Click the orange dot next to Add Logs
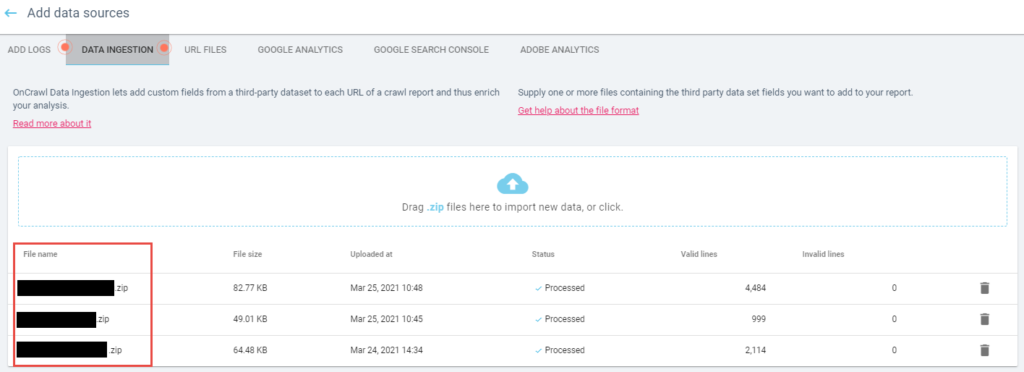The height and width of the screenshot is (372, 1024). pos(64,48)
